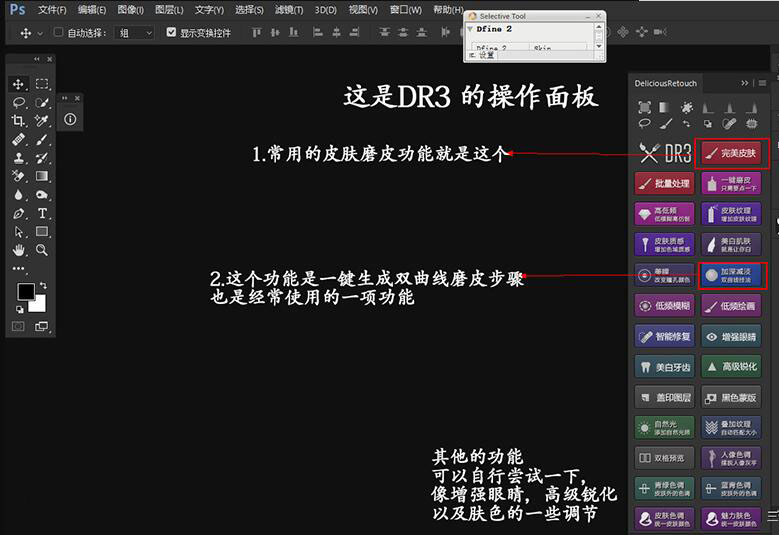This screenshot has height=535, width=779.
Task: Click the Selective Tool window scrollbar
Action: 599,36
